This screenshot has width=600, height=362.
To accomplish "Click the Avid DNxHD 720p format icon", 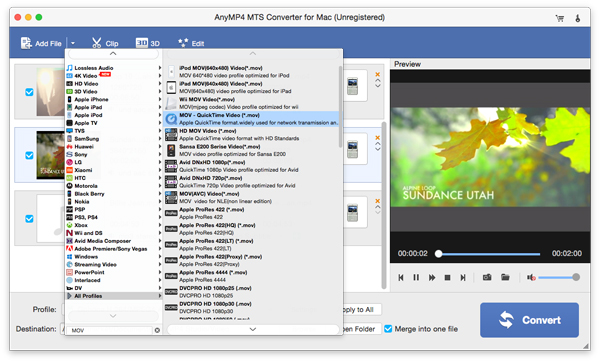I will [x=171, y=181].
